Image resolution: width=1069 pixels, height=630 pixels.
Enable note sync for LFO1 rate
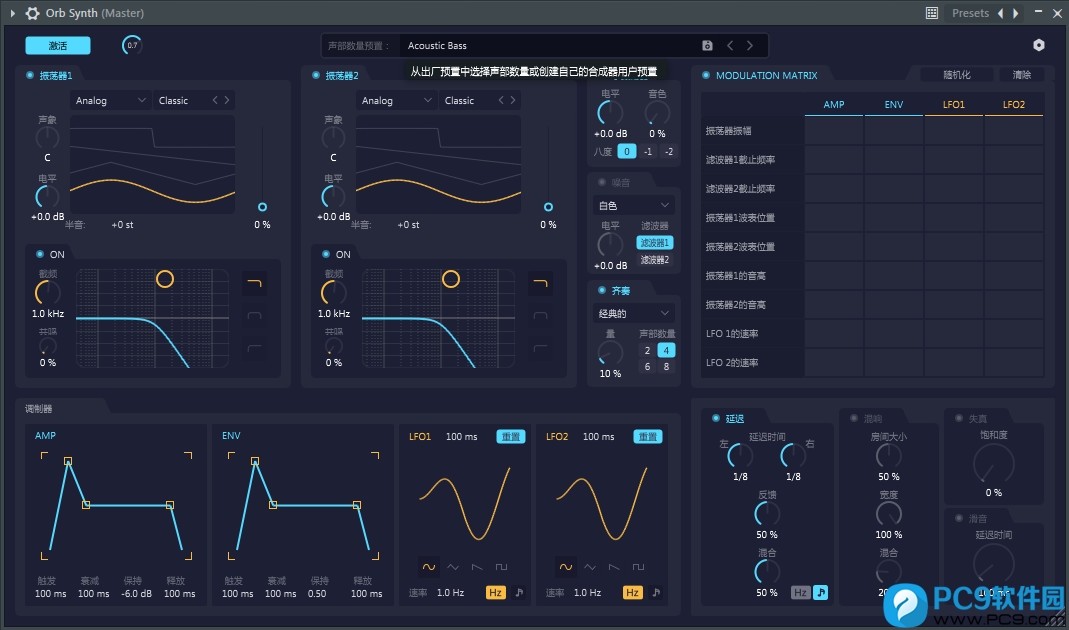pos(520,592)
